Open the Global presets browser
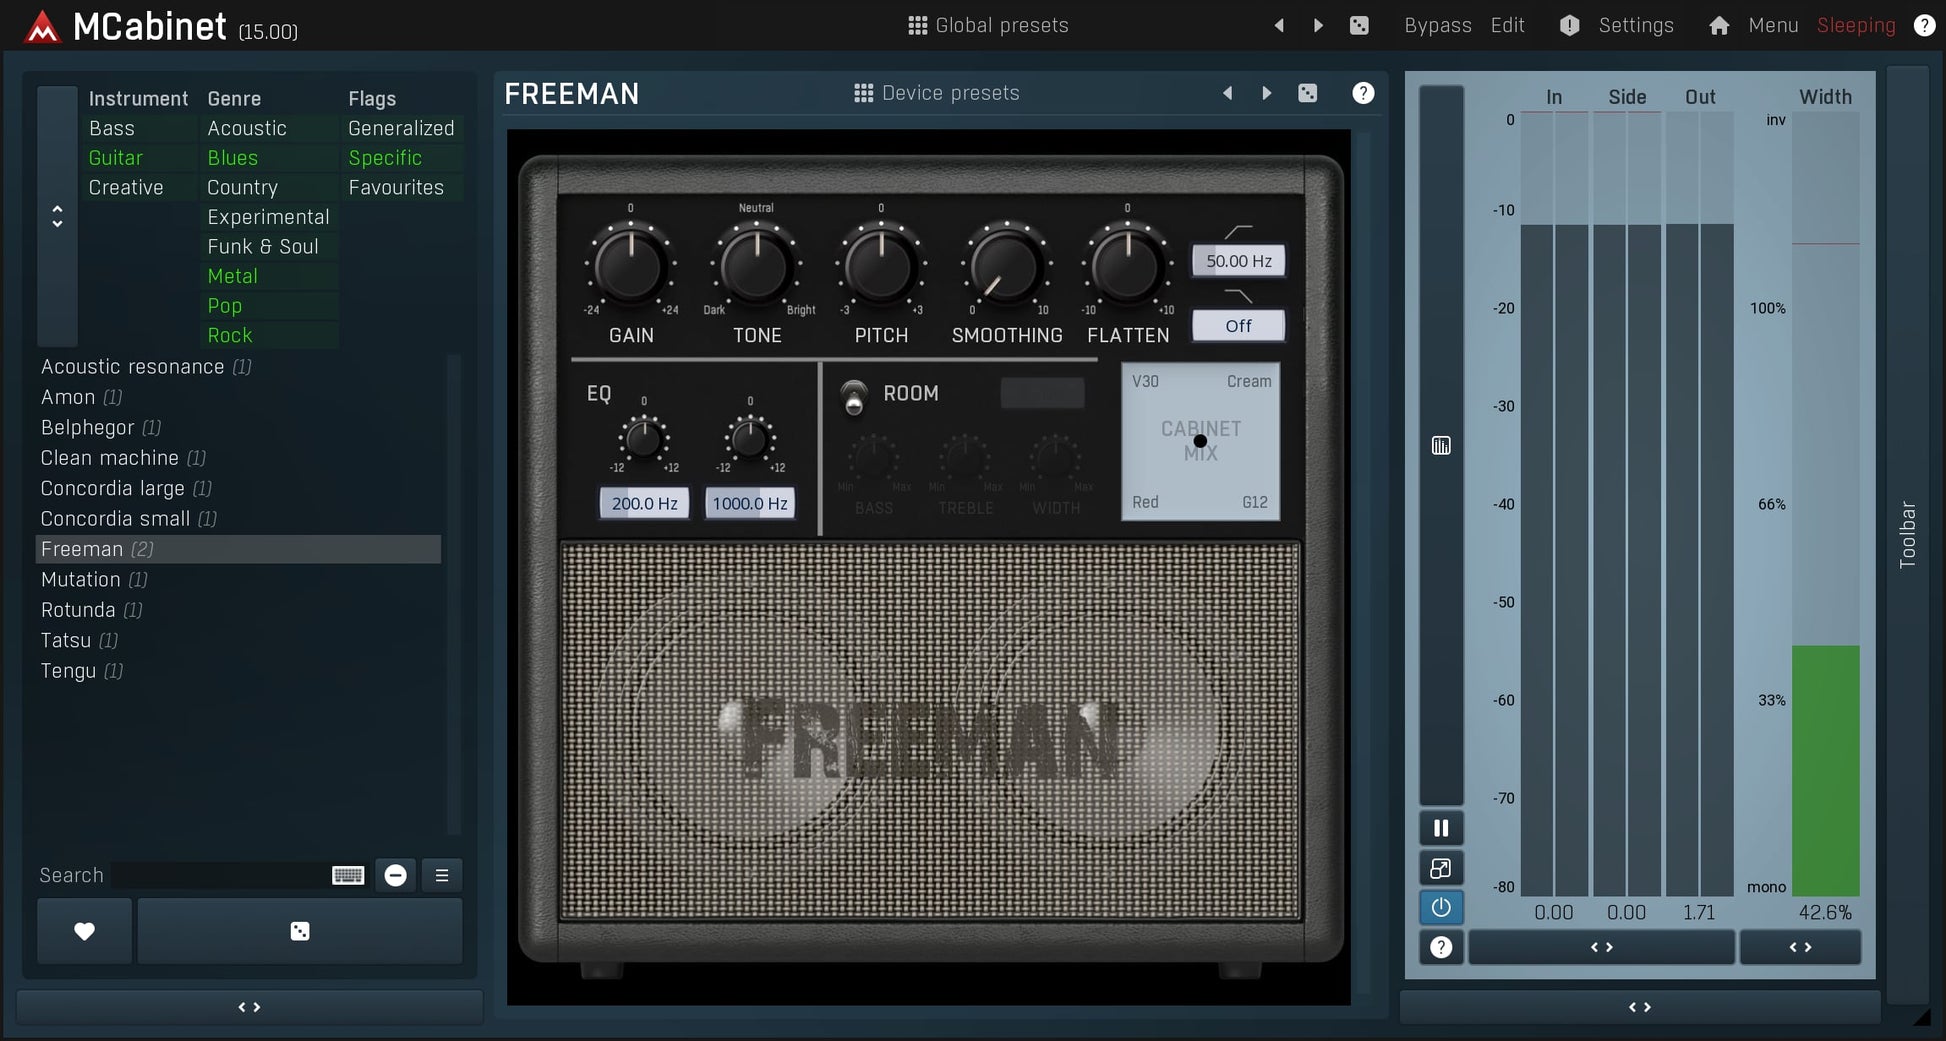This screenshot has height=1041, width=1946. [x=987, y=26]
